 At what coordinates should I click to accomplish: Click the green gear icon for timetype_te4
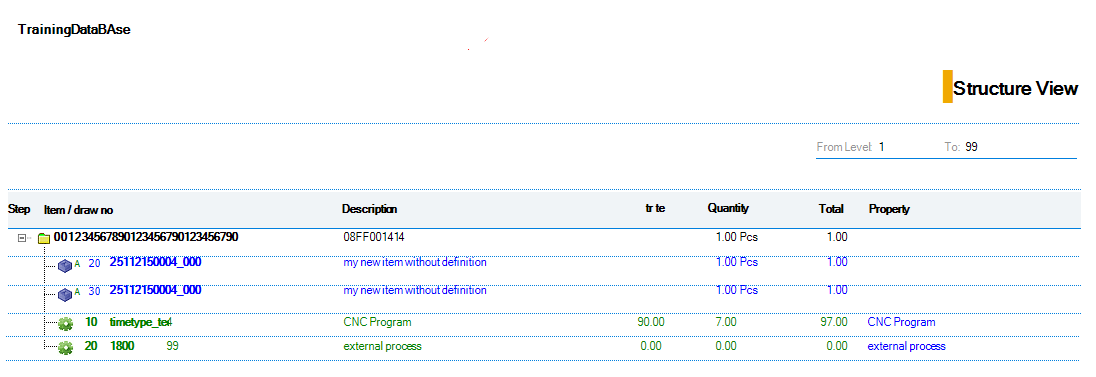66,324
